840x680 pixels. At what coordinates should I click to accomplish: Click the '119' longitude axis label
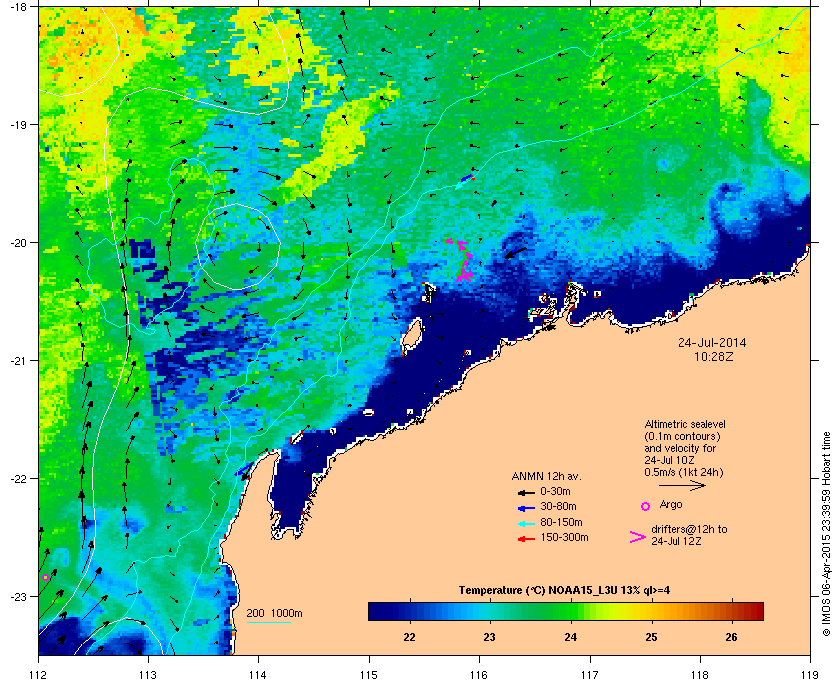pos(810,675)
